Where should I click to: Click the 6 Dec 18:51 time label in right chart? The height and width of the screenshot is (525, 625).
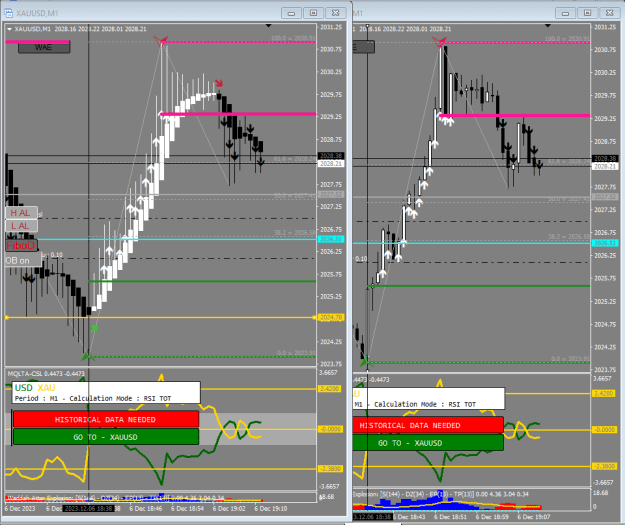click(x=450, y=517)
